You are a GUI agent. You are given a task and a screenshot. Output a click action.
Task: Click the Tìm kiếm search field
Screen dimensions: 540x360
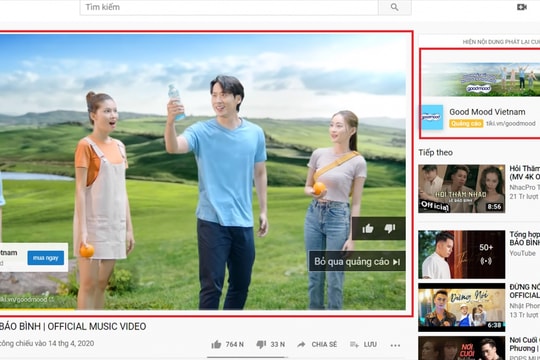(x=229, y=7)
